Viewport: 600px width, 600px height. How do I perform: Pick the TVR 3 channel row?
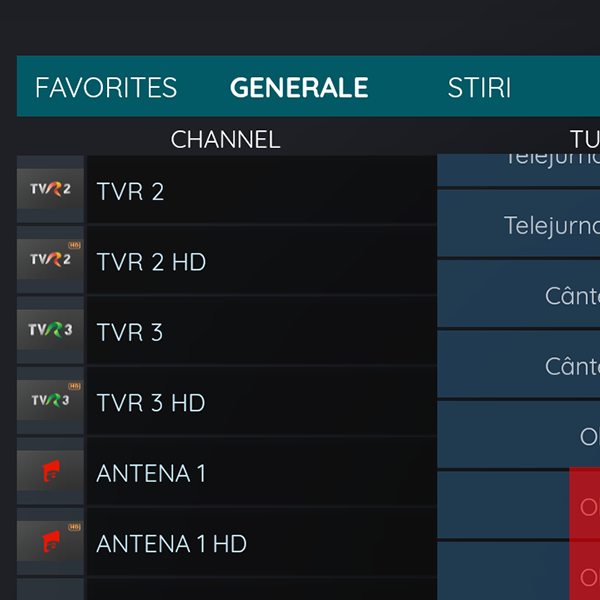262,331
